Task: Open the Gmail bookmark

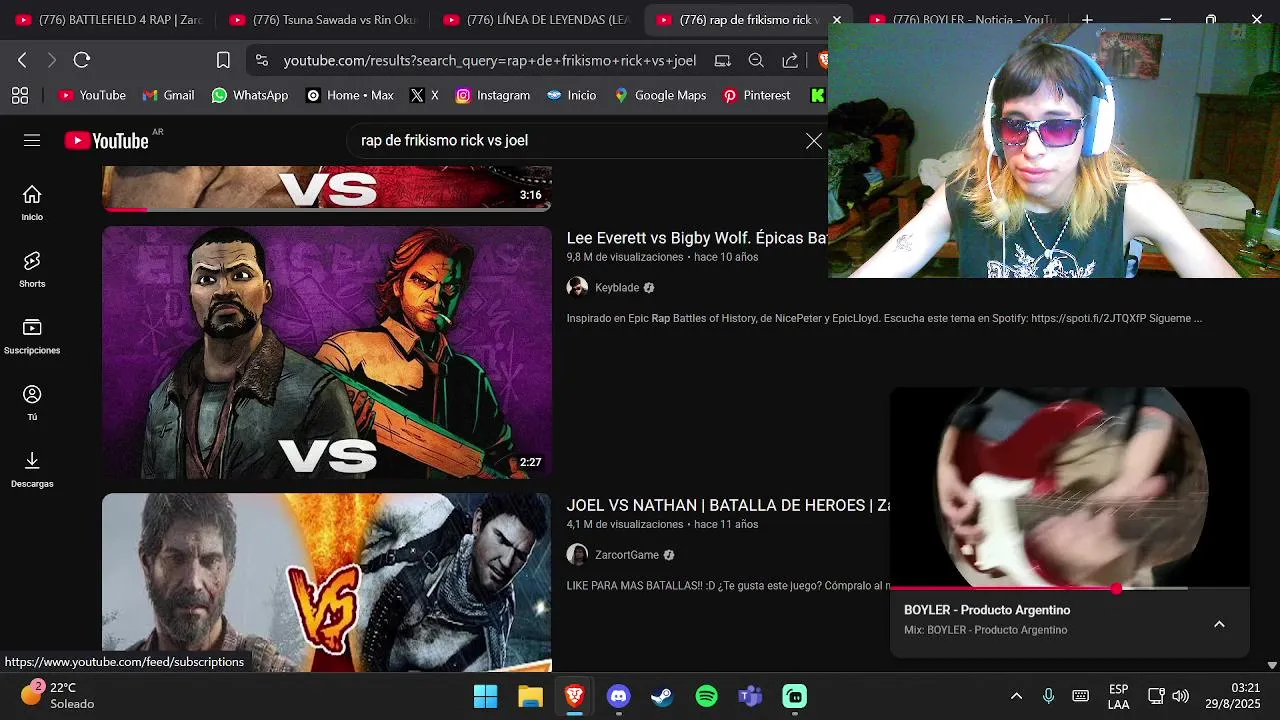Action: (x=168, y=95)
